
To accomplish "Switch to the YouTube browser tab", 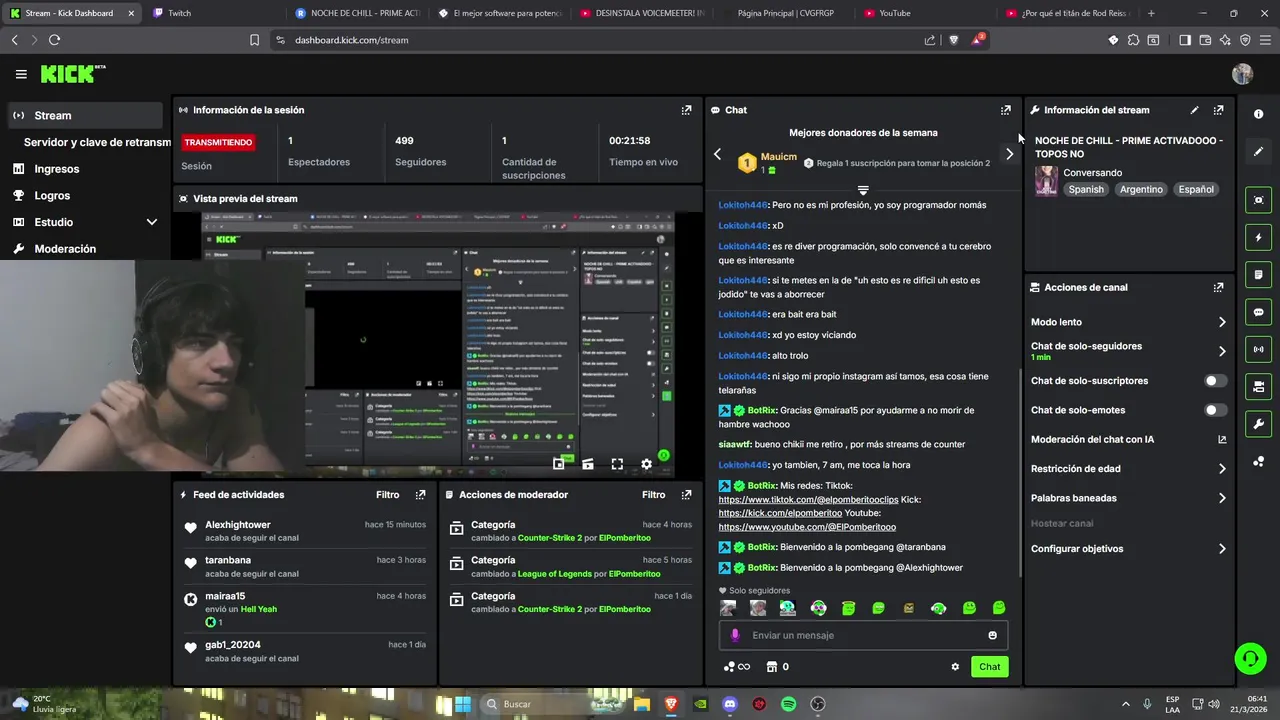I will pos(925,13).
